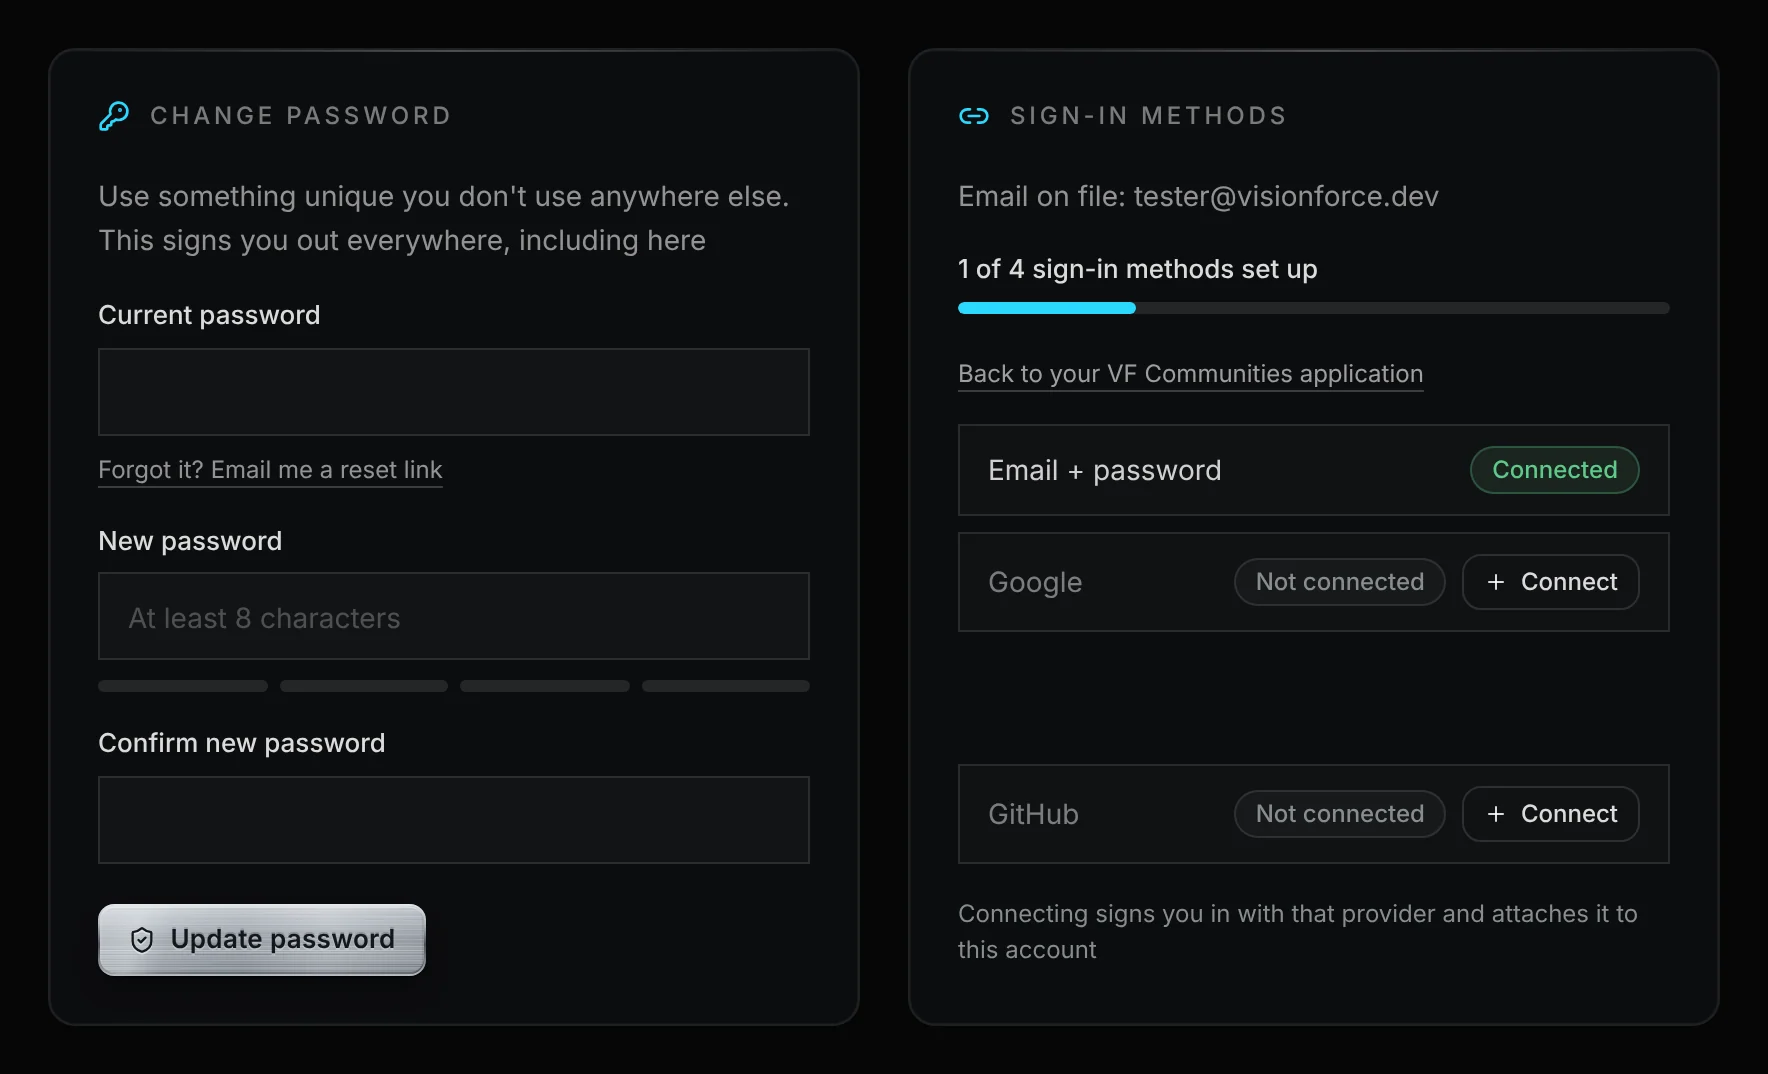The image size is (1768, 1074).
Task: Click "1 of 4 sign-in methods set up"
Action: click(1137, 269)
